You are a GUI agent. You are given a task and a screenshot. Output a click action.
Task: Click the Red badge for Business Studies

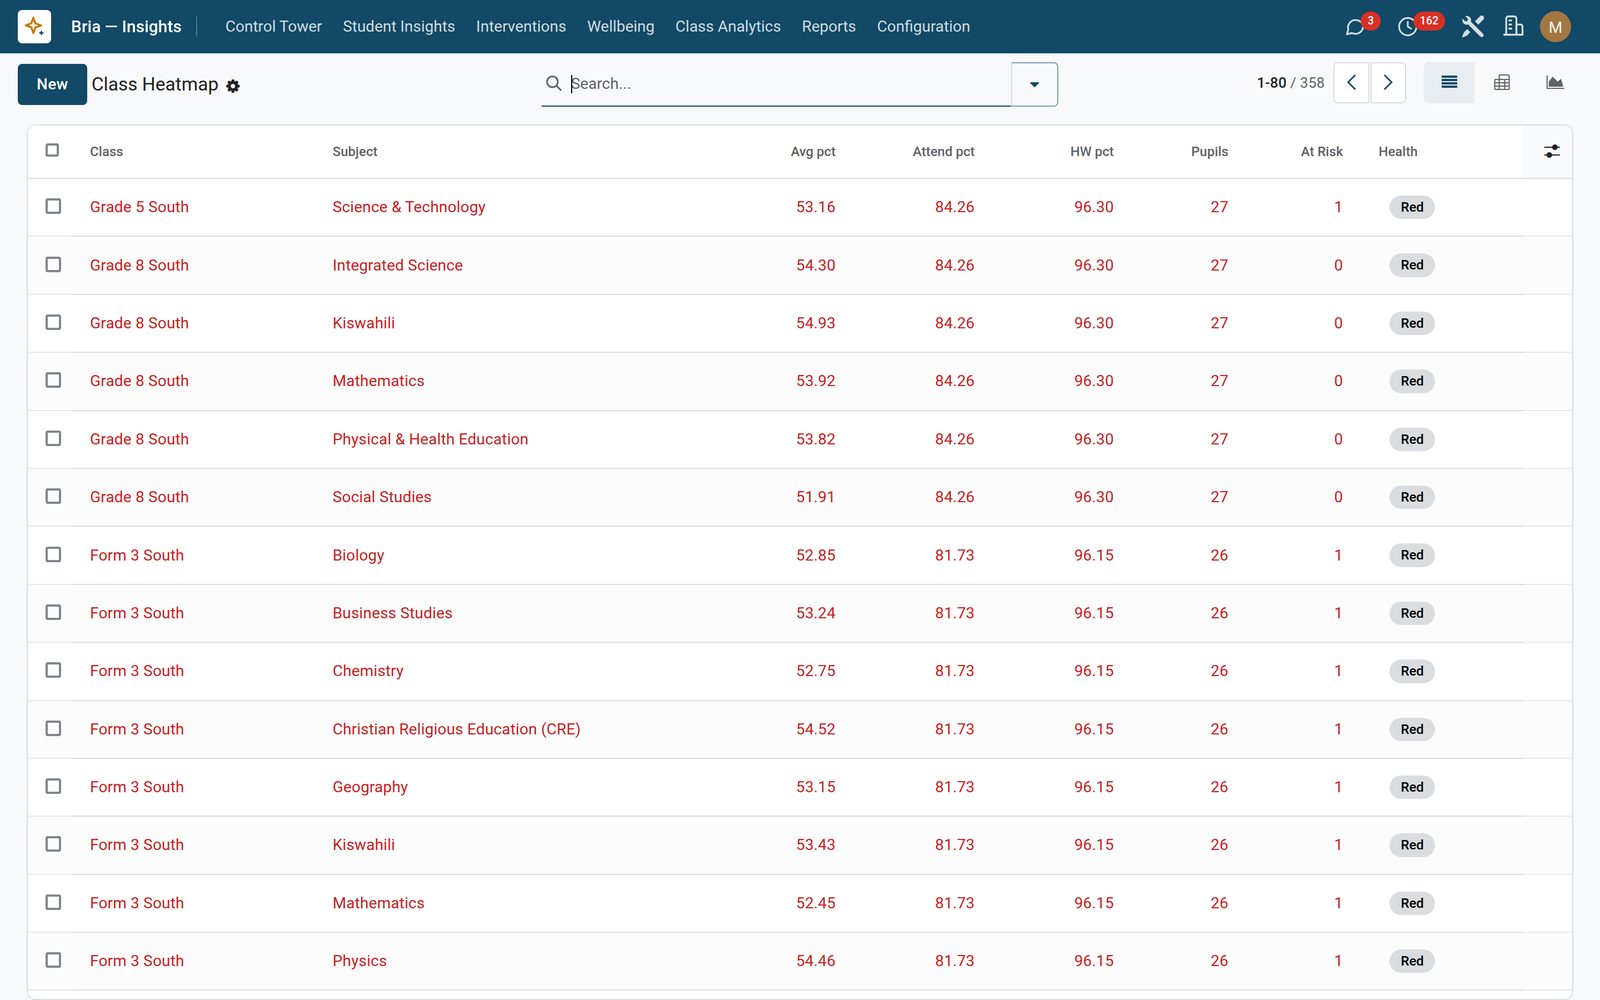(x=1411, y=613)
